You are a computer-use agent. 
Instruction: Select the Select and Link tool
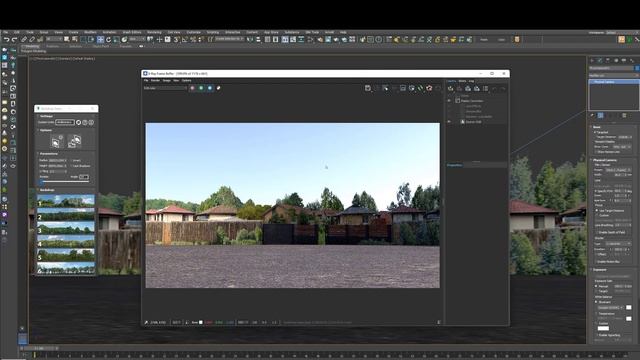pos(24,40)
